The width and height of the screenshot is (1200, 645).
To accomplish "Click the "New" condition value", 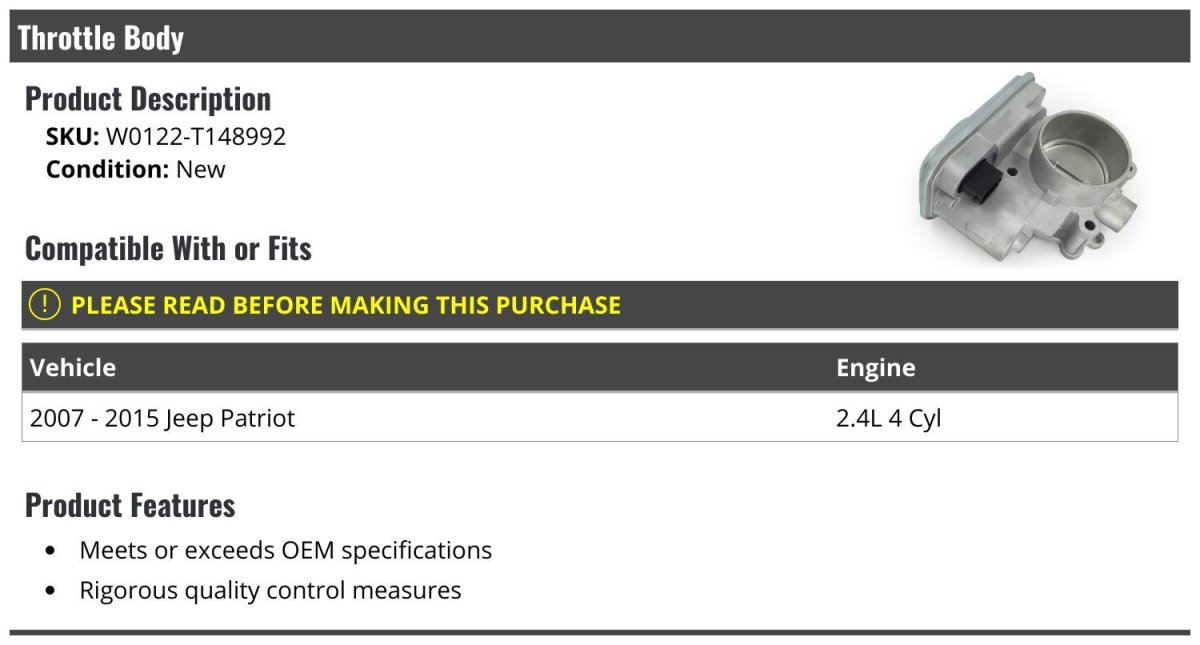I will coord(201,169).
